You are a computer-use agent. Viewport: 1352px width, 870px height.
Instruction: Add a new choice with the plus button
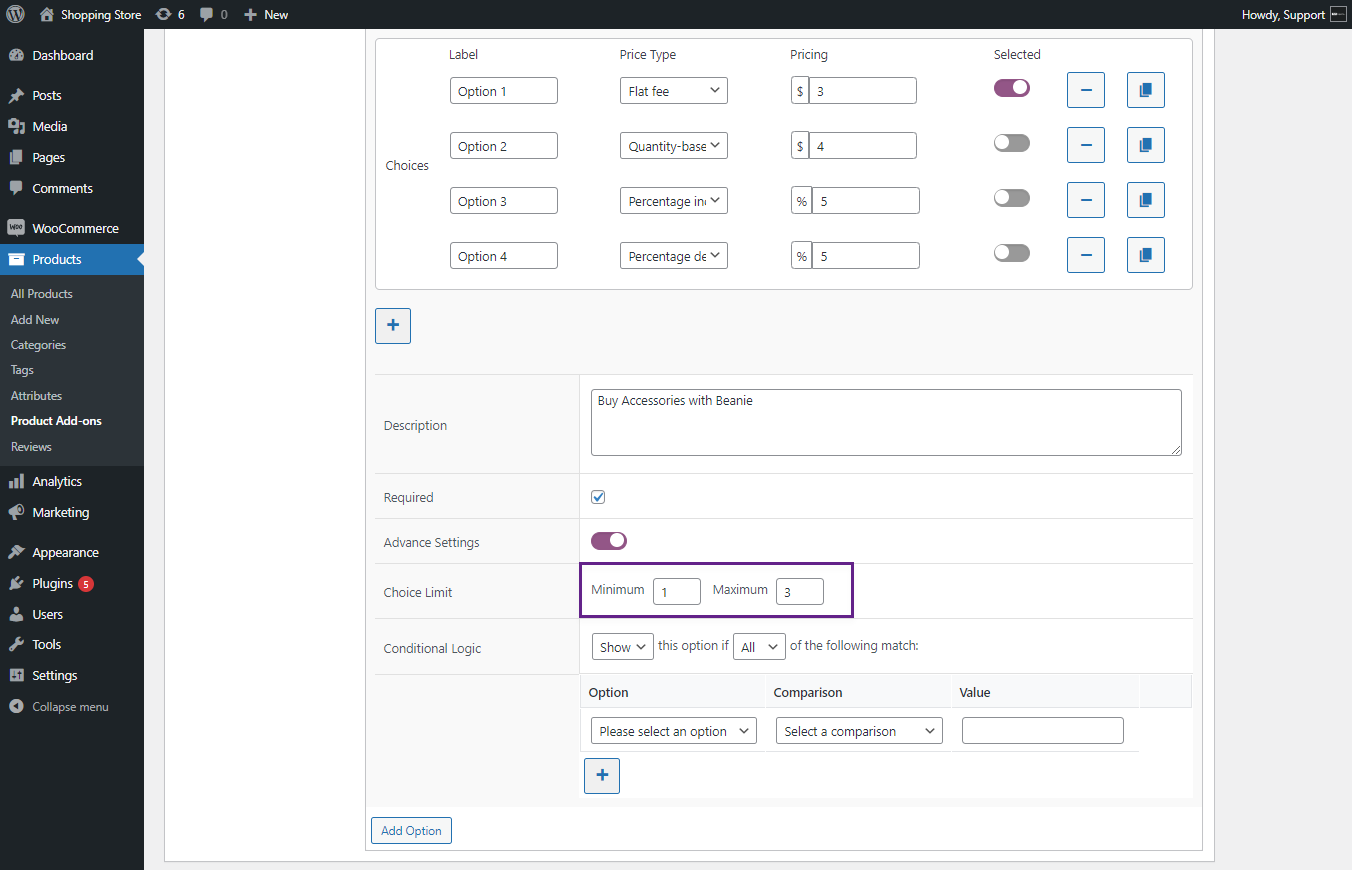point(393,326)
